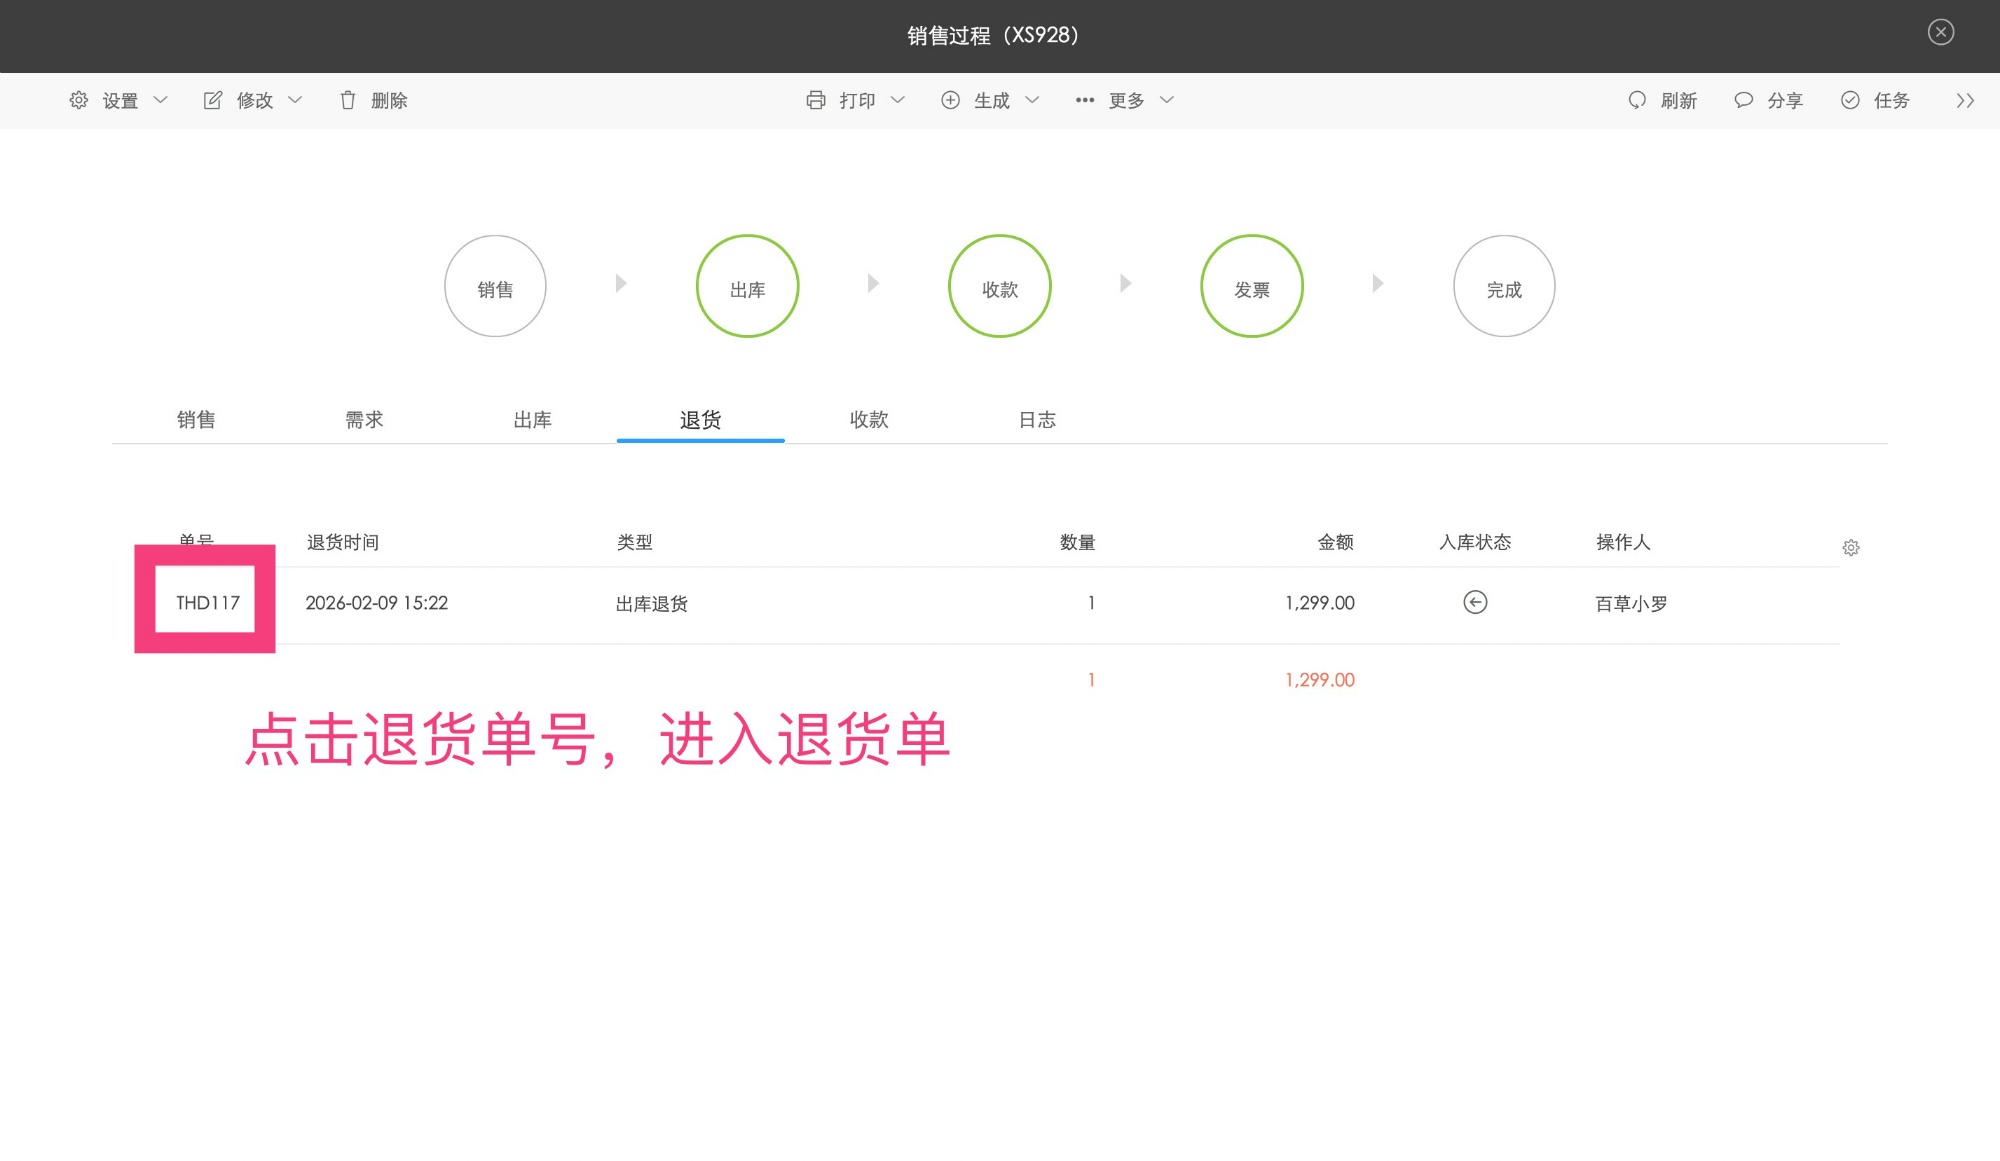
Task: Open the table column settings gear icon
Action: click(1852, 547)
